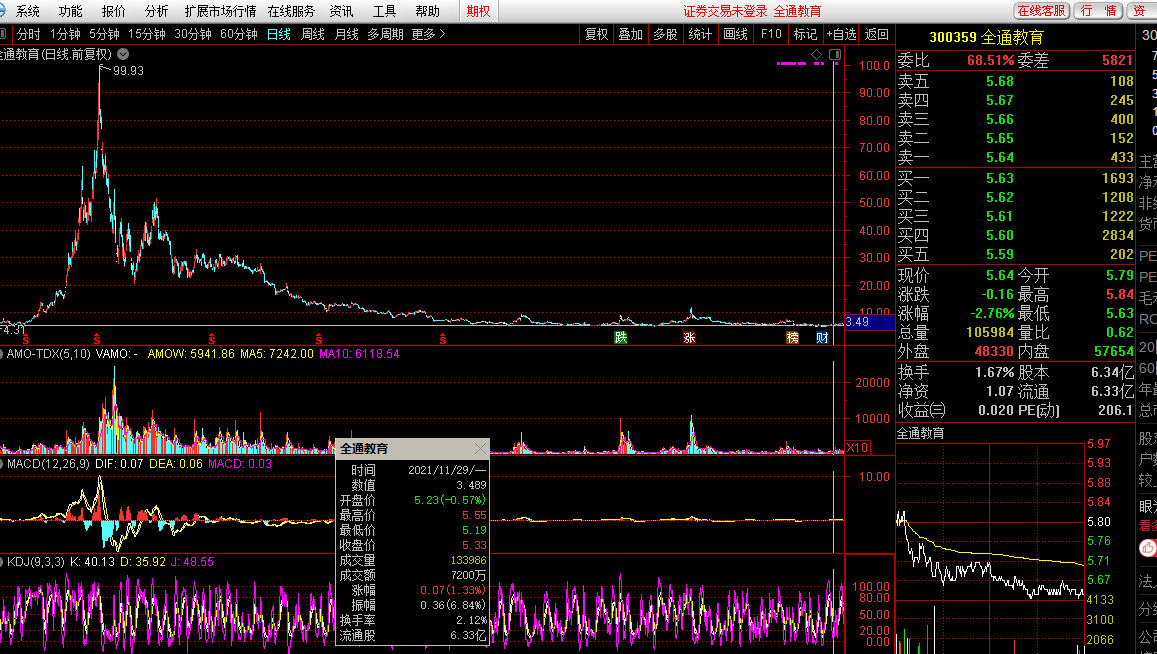Open the 分析 menu
This screenshot has width=1157, height=654.
coord(156,11)
